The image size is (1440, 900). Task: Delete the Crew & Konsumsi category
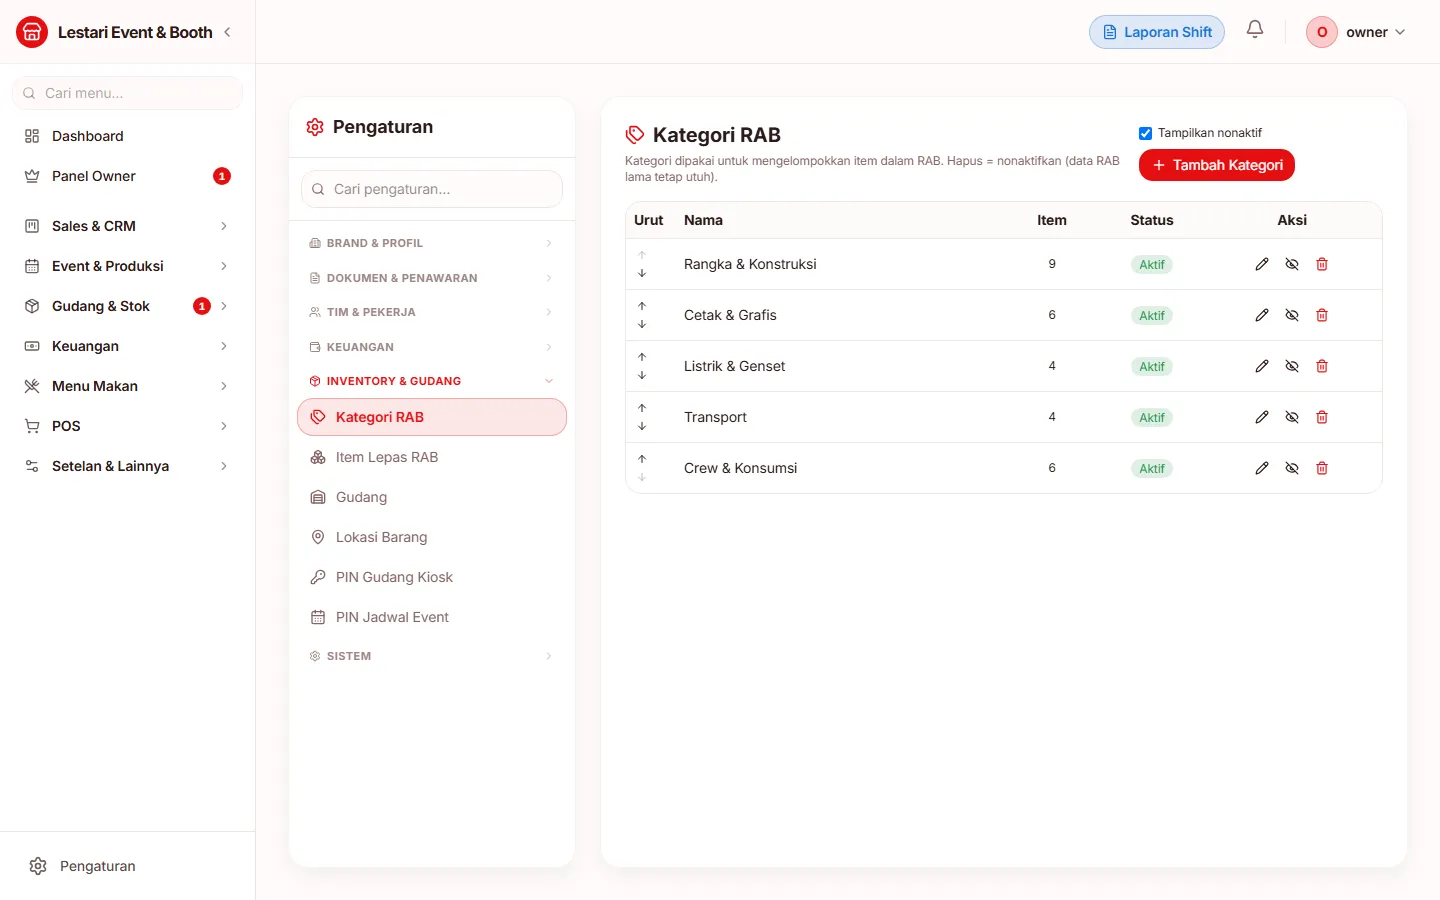tap(1322, 468)
